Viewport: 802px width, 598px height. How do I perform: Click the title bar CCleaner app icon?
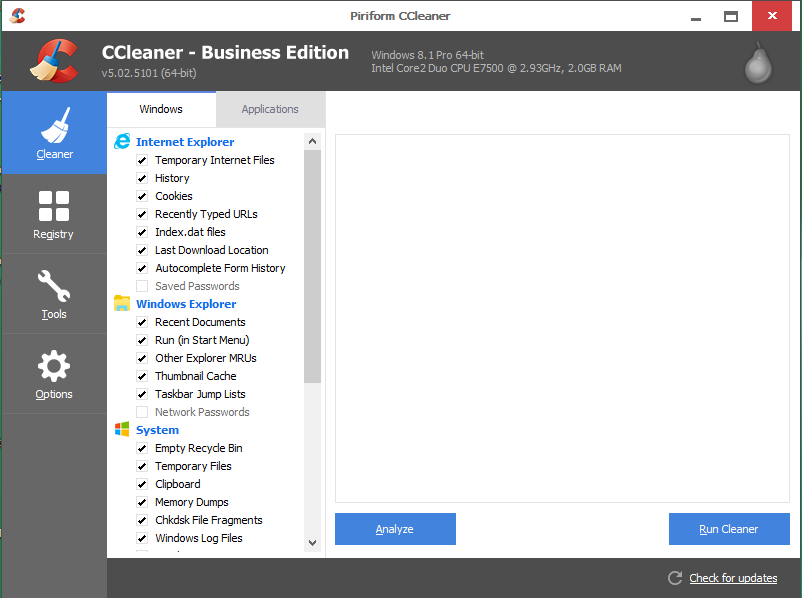click(x=18, y=16)
